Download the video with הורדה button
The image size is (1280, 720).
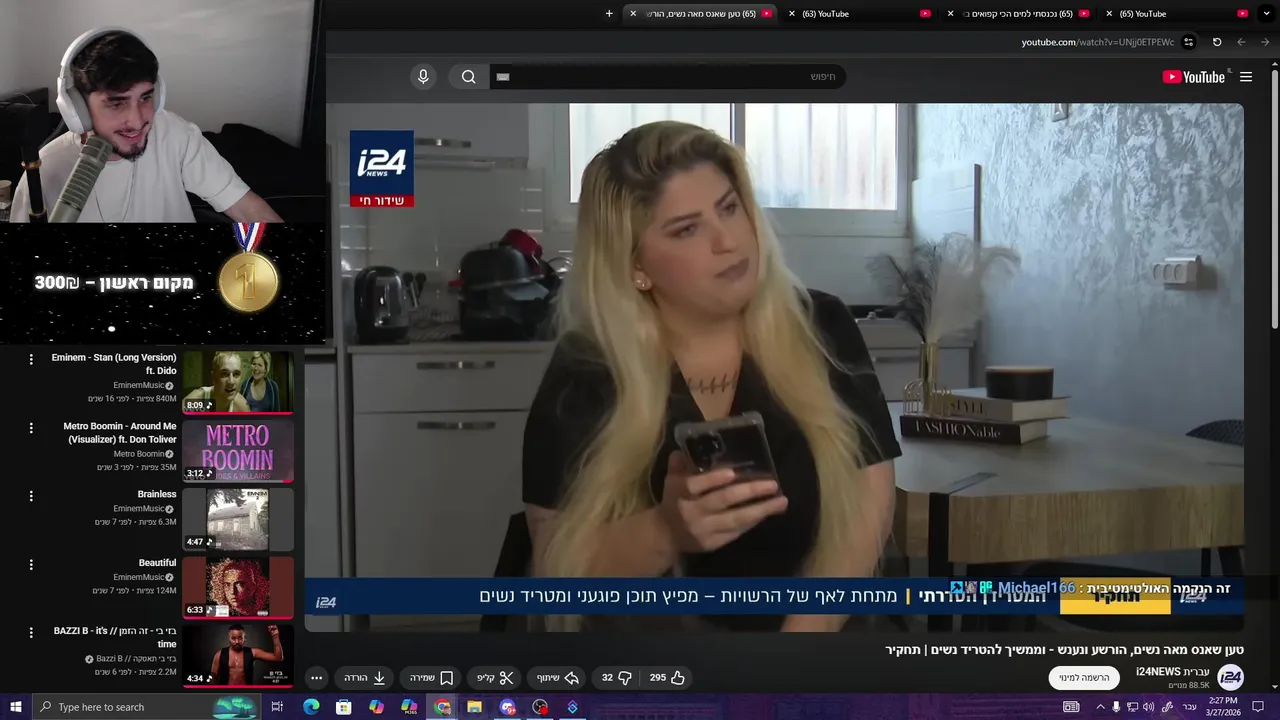pos(365,677)
